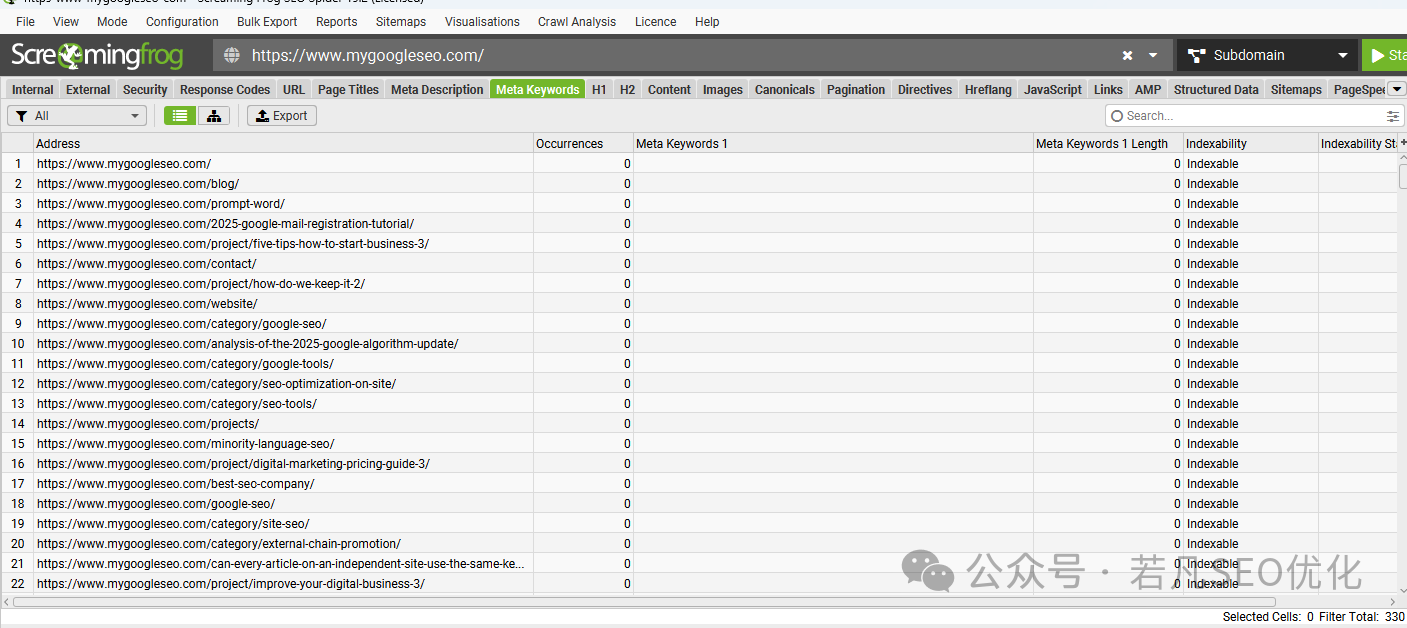Switch to the H1 tab
Screen dimensions: 1407x628
tap(599, 89)
